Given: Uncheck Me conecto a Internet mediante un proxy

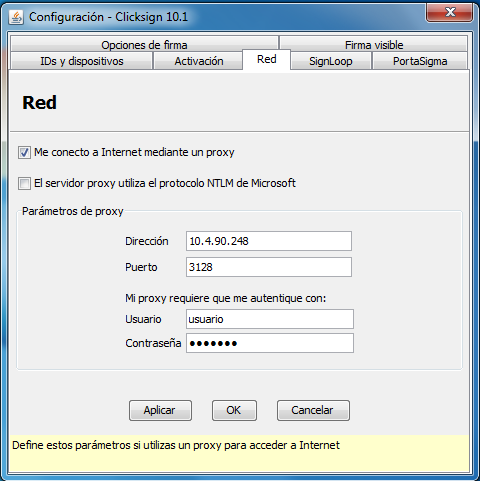Looking at the screenshot, I should 24,152.
